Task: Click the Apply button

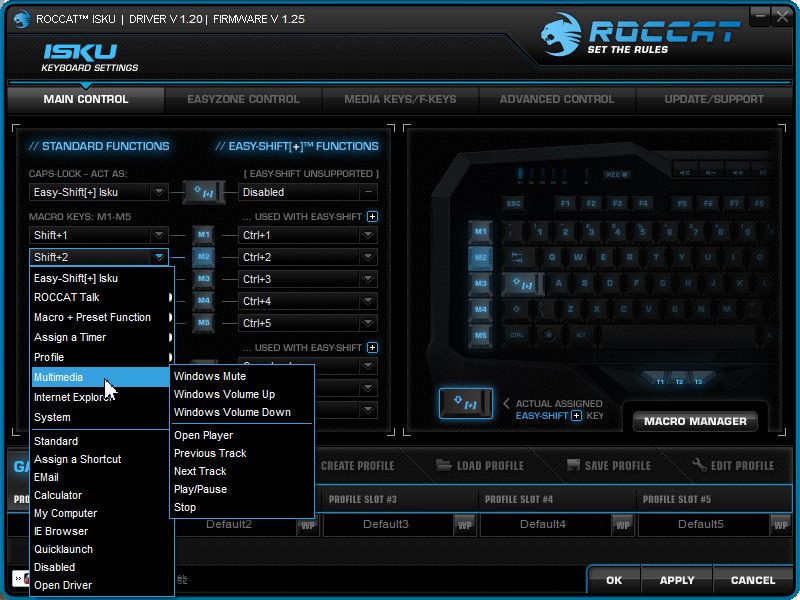Action: (677, 580)
